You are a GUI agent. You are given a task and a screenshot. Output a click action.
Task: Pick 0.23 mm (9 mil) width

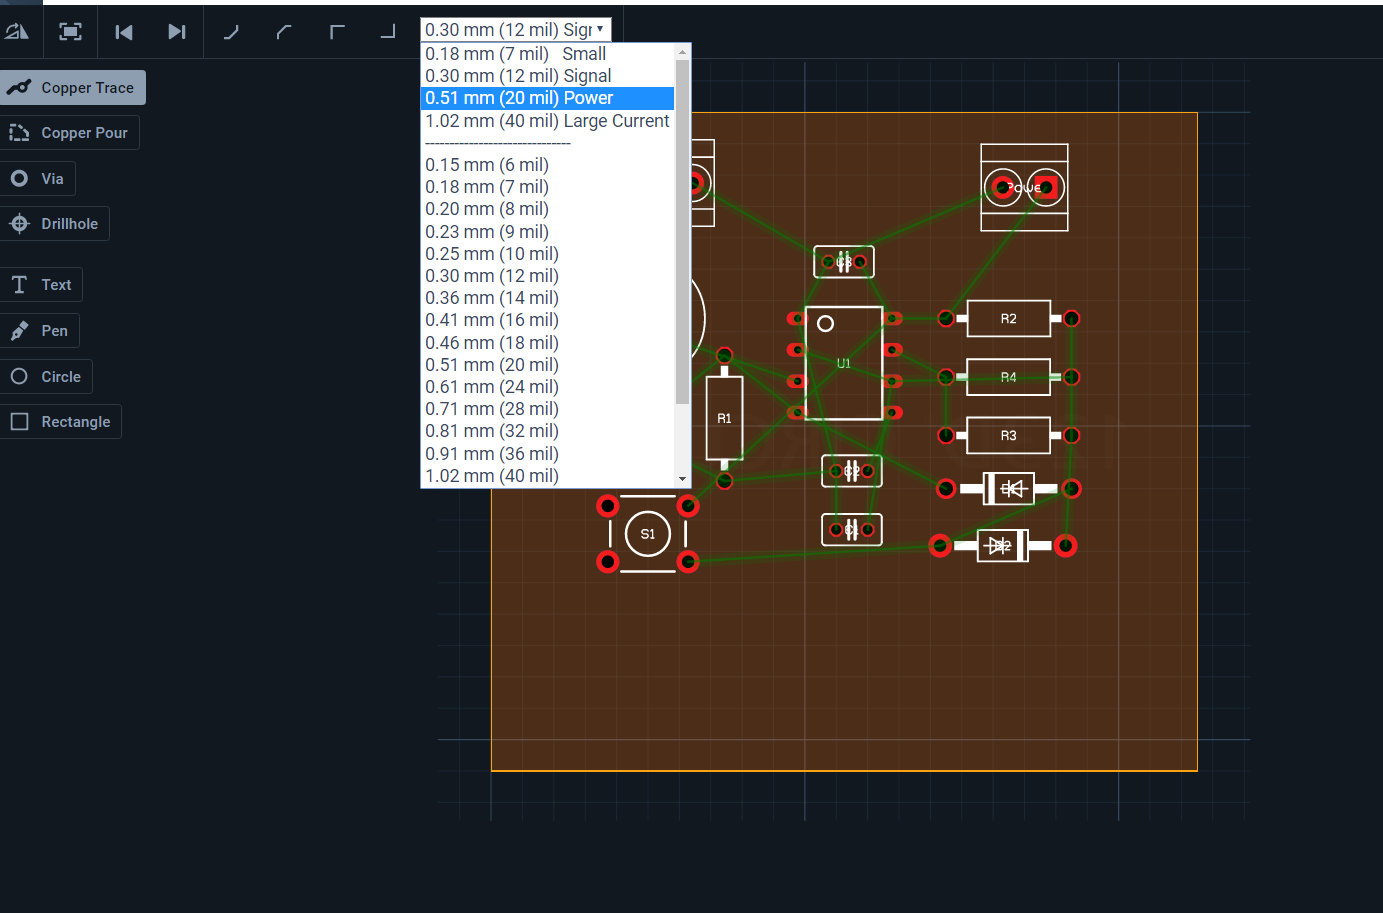pos(548,232)
